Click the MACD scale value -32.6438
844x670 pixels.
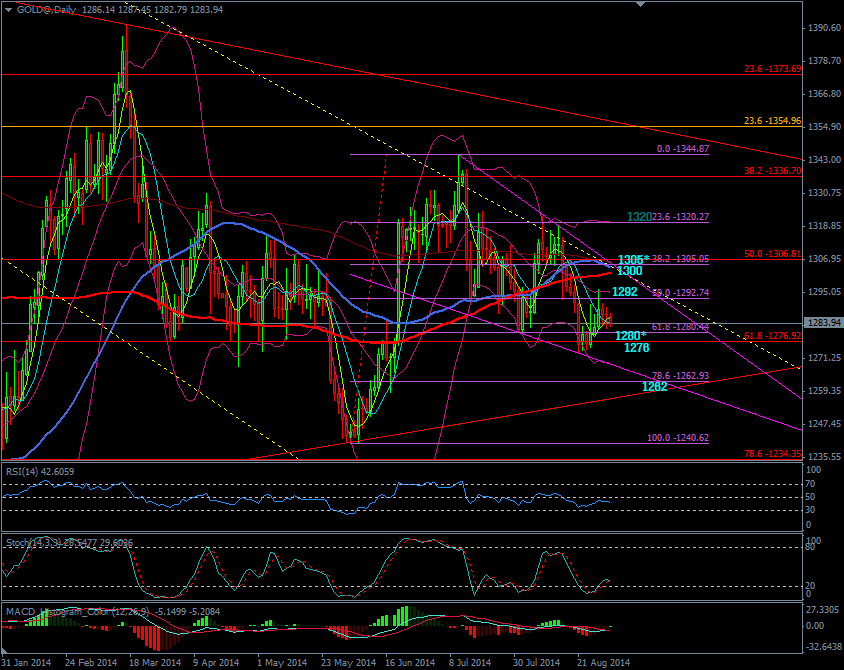coord(822,646)
